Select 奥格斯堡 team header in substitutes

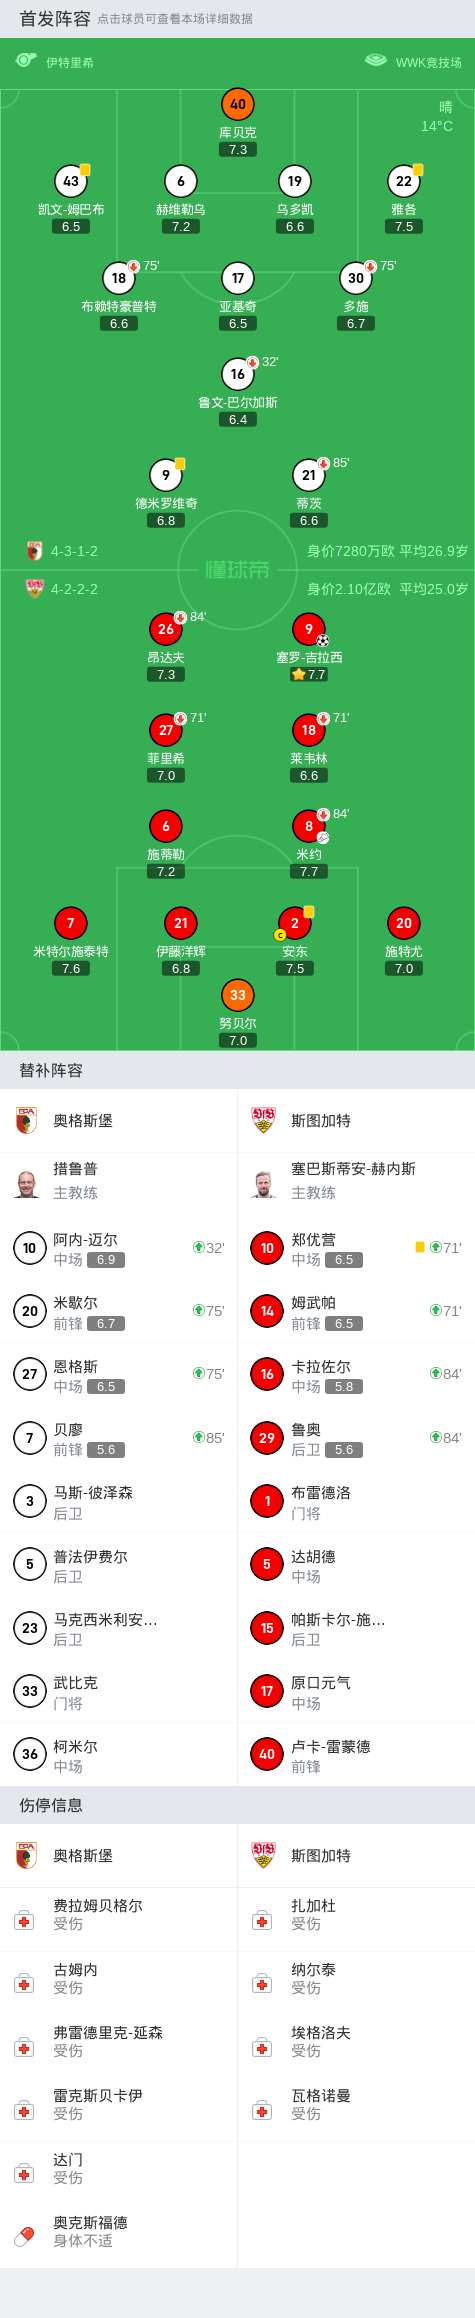(119, 1121)
